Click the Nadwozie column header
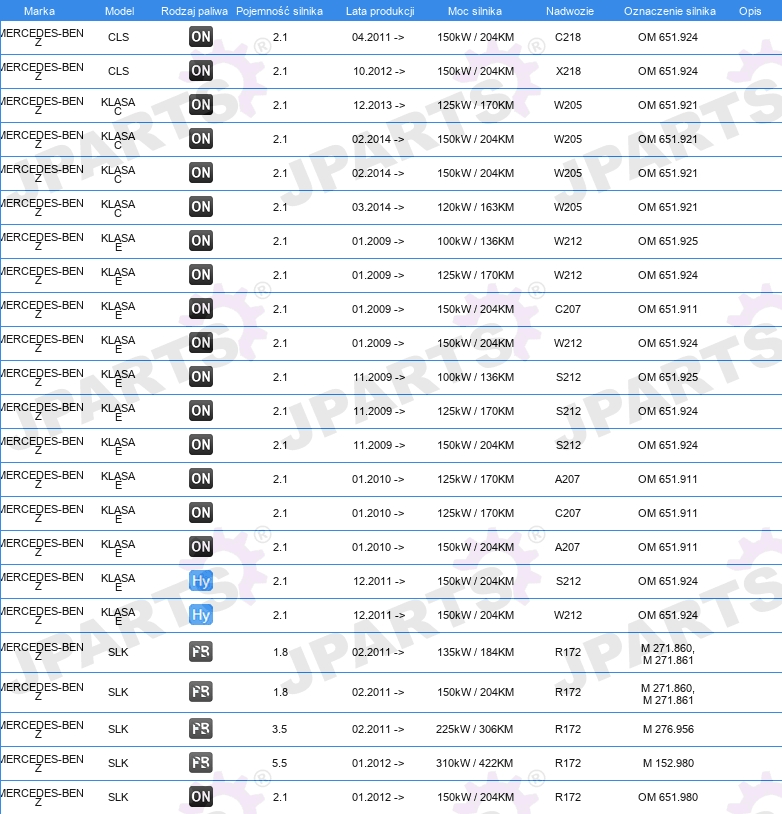 pyautogui.click(x=570, y=11)
